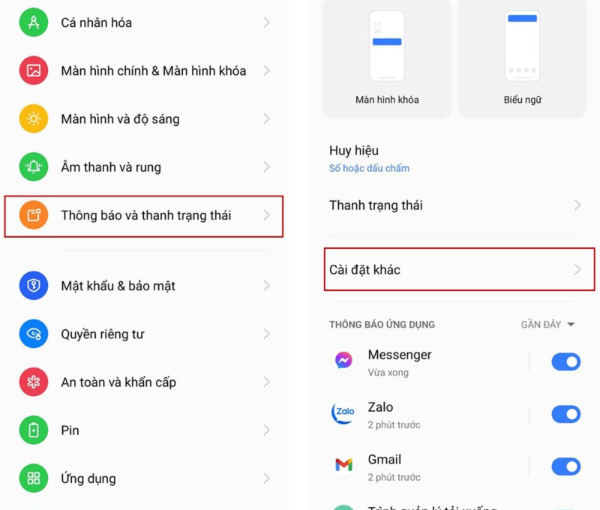Open the An toàn và khẩn cấp menu

(145, 382)
